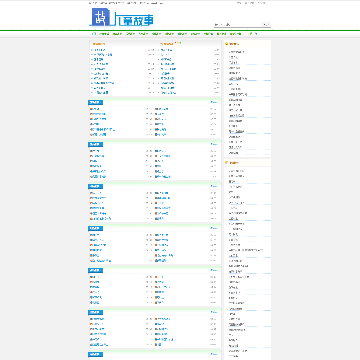Click the orange heading of the top-left list
Screen dimensions: 360x360
point(99,44)
